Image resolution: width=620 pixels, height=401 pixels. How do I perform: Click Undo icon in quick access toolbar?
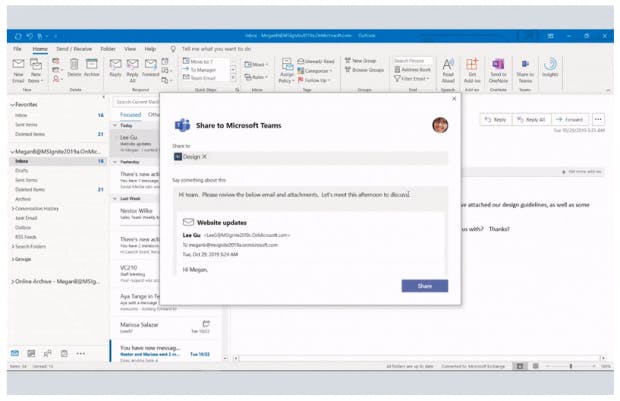29,36
